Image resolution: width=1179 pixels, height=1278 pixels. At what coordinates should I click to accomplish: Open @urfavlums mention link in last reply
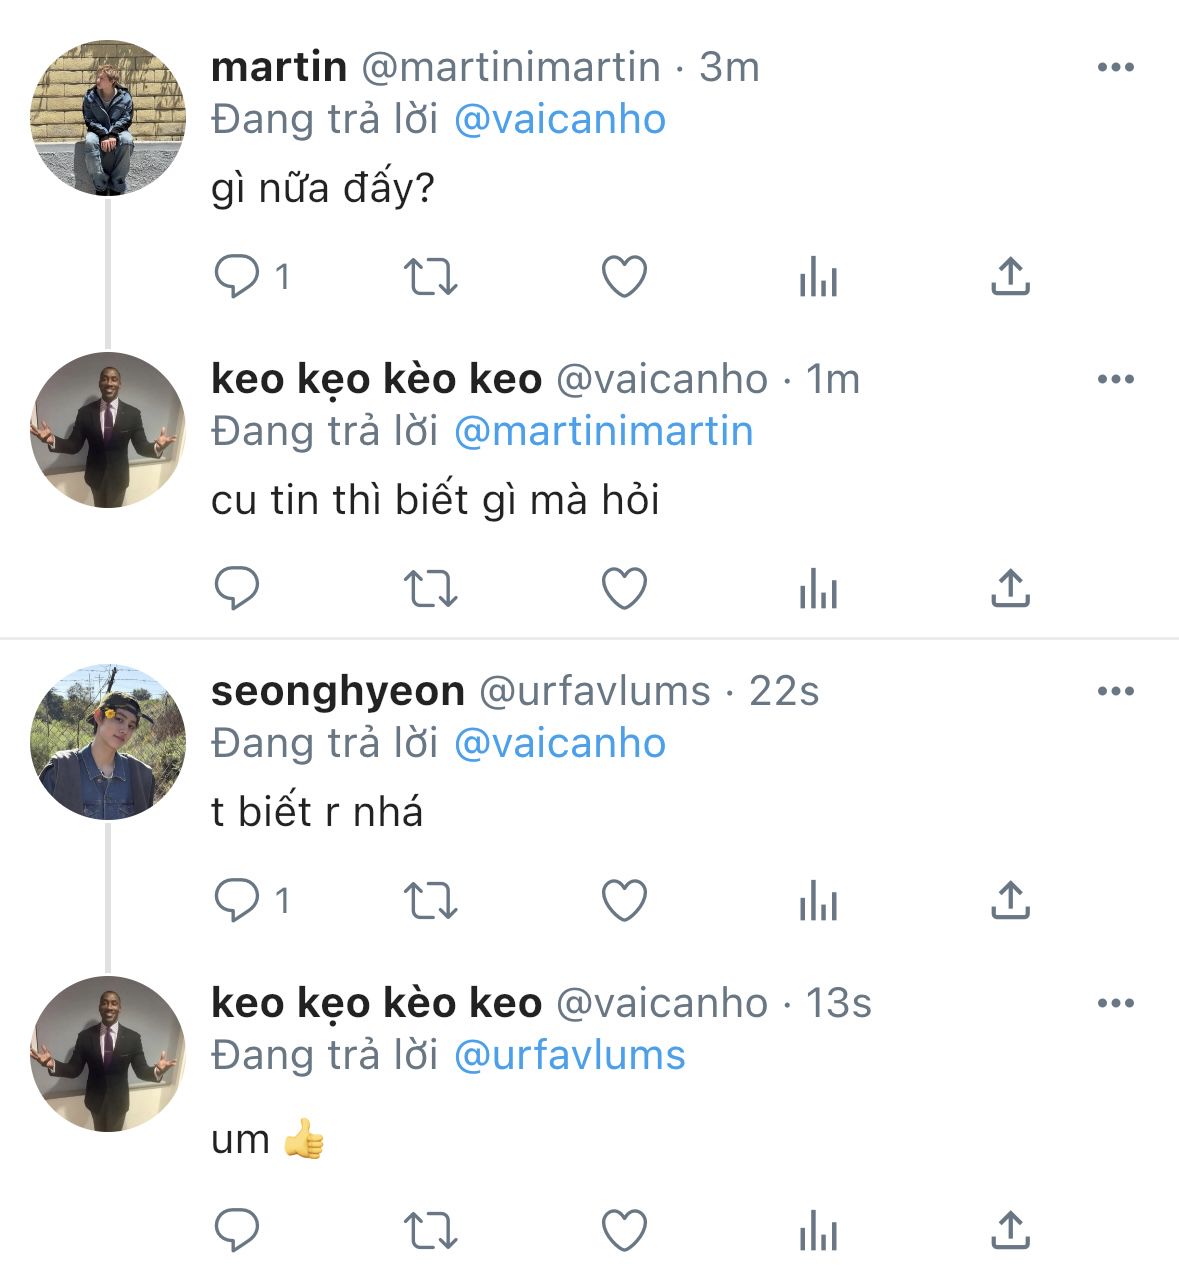[569, 1056]
